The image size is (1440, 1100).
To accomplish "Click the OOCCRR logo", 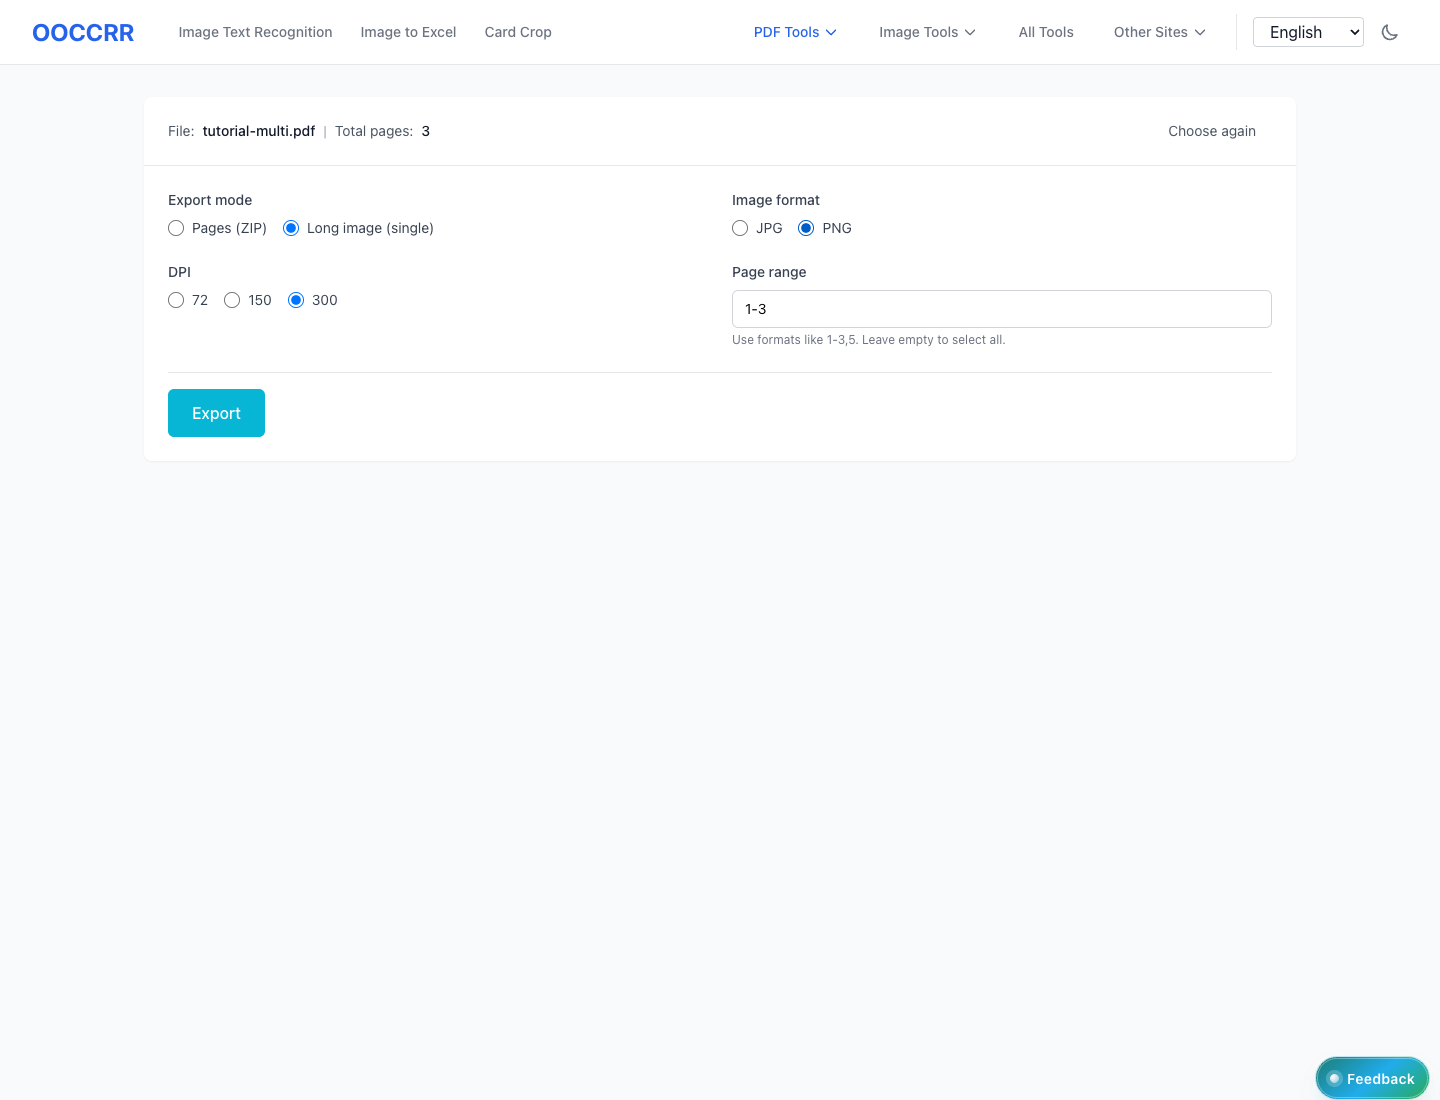I will [83, 32].
